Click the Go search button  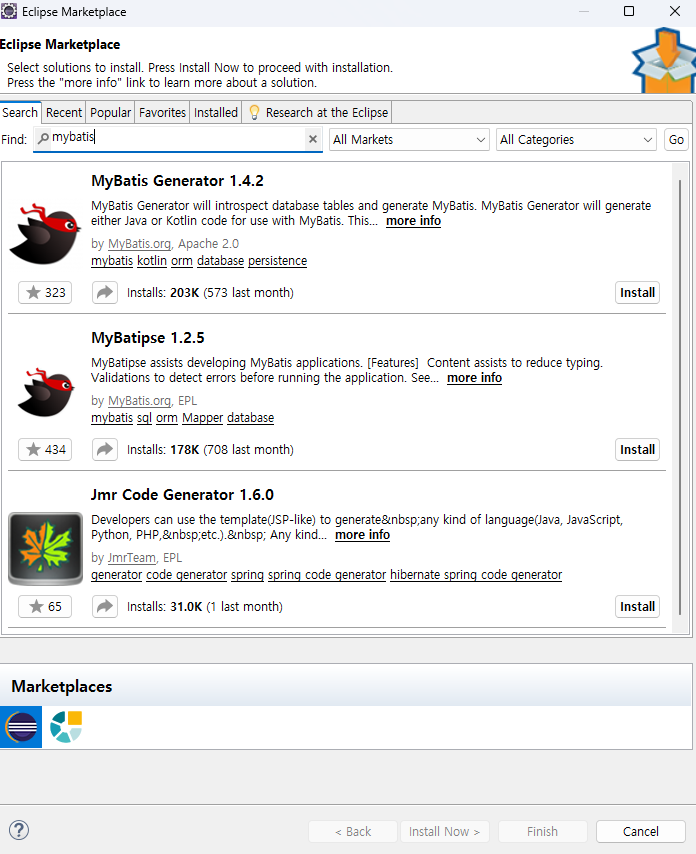tap(676, 139)
